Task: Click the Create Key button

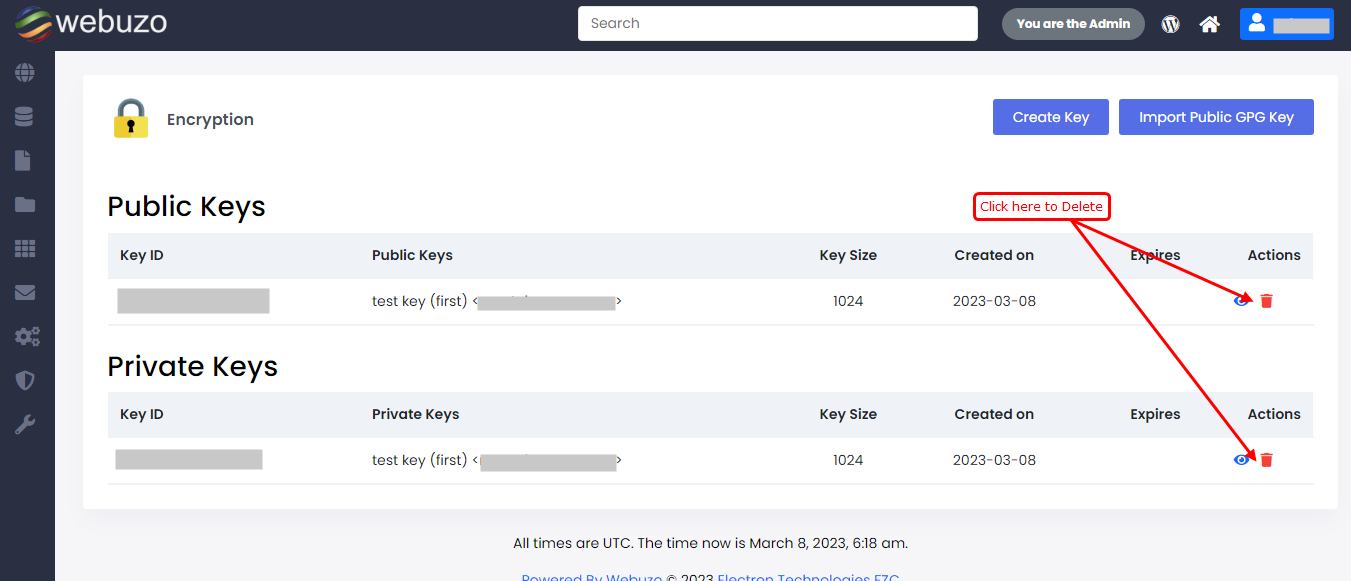Action: [1050, 117]
